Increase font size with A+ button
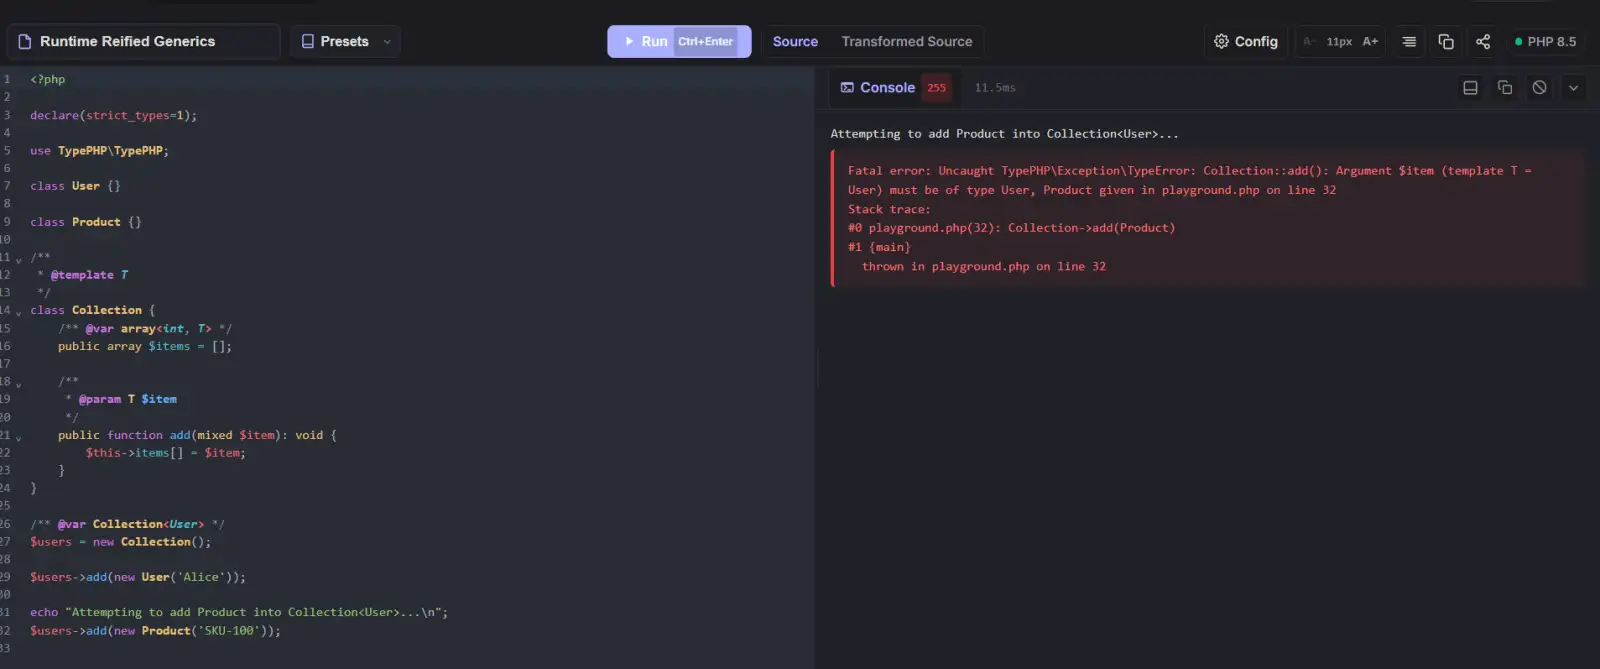The image size is (1600, 669). [x=1370, y=41]
